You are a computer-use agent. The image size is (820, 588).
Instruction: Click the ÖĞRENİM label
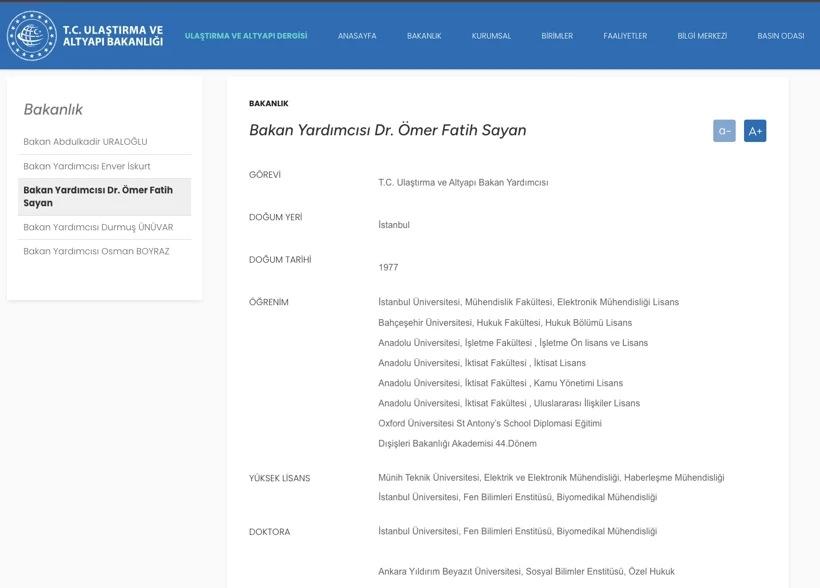tap(269, 302)
